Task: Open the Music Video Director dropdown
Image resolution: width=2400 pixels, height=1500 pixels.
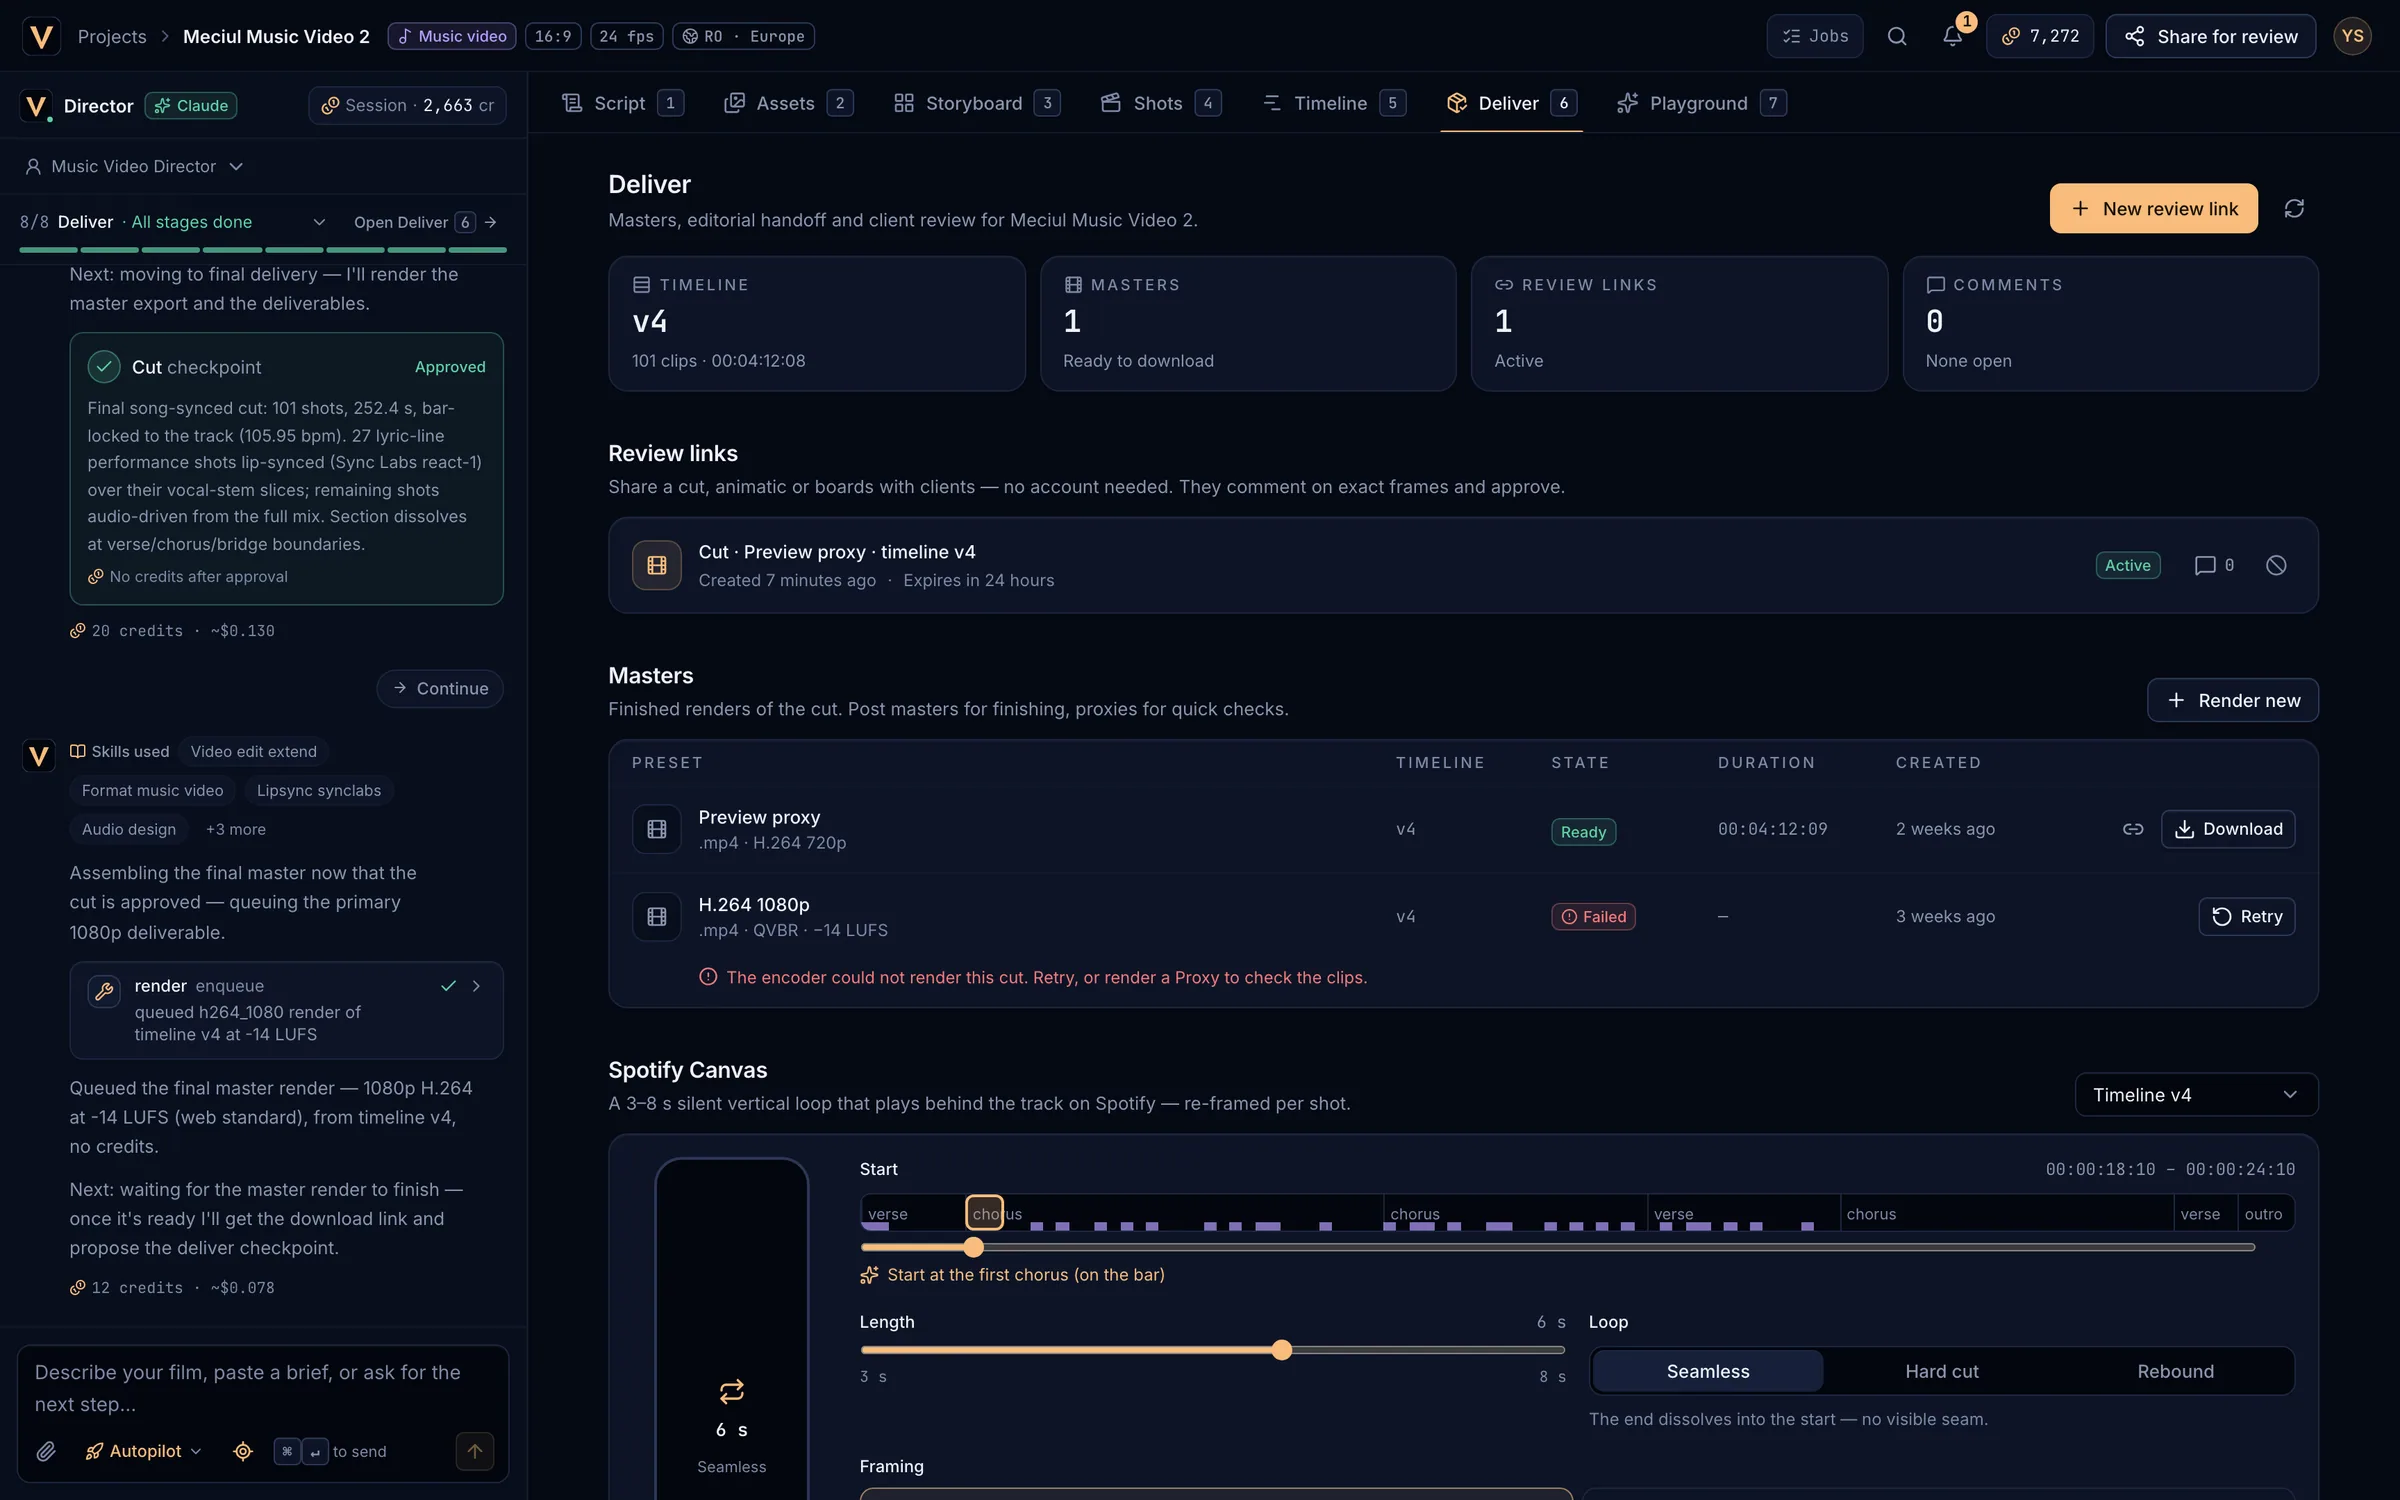Action: (134, 166)
